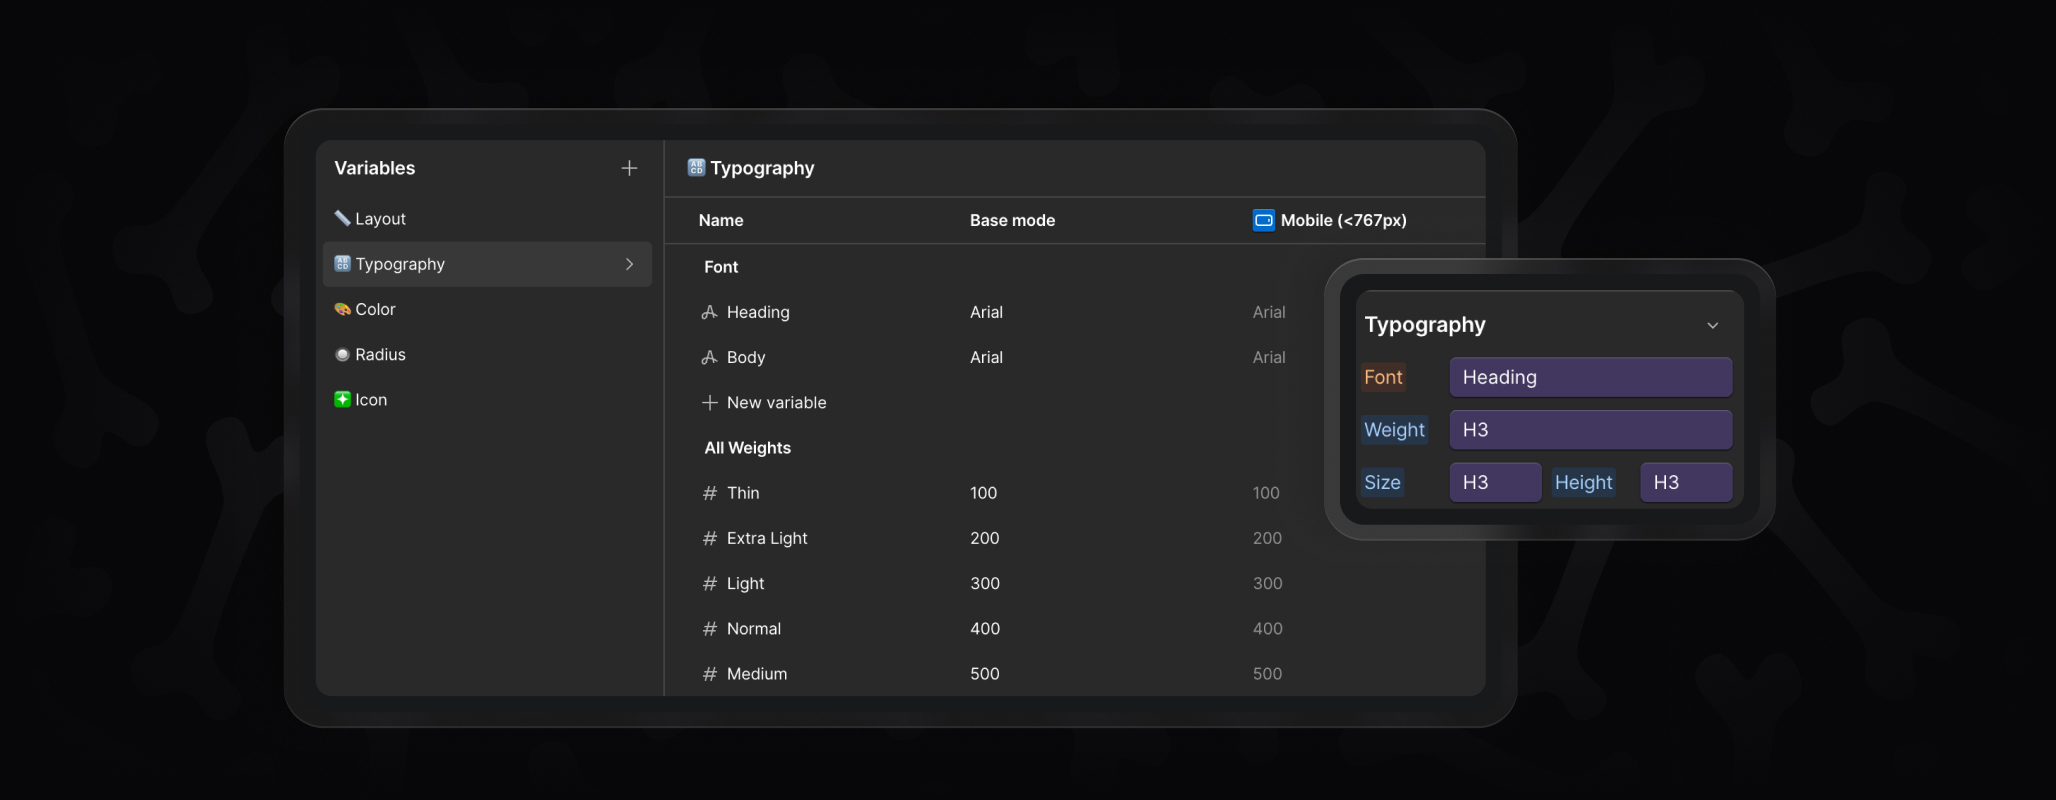Select the Base mode column header

[x=1012, y=220]
